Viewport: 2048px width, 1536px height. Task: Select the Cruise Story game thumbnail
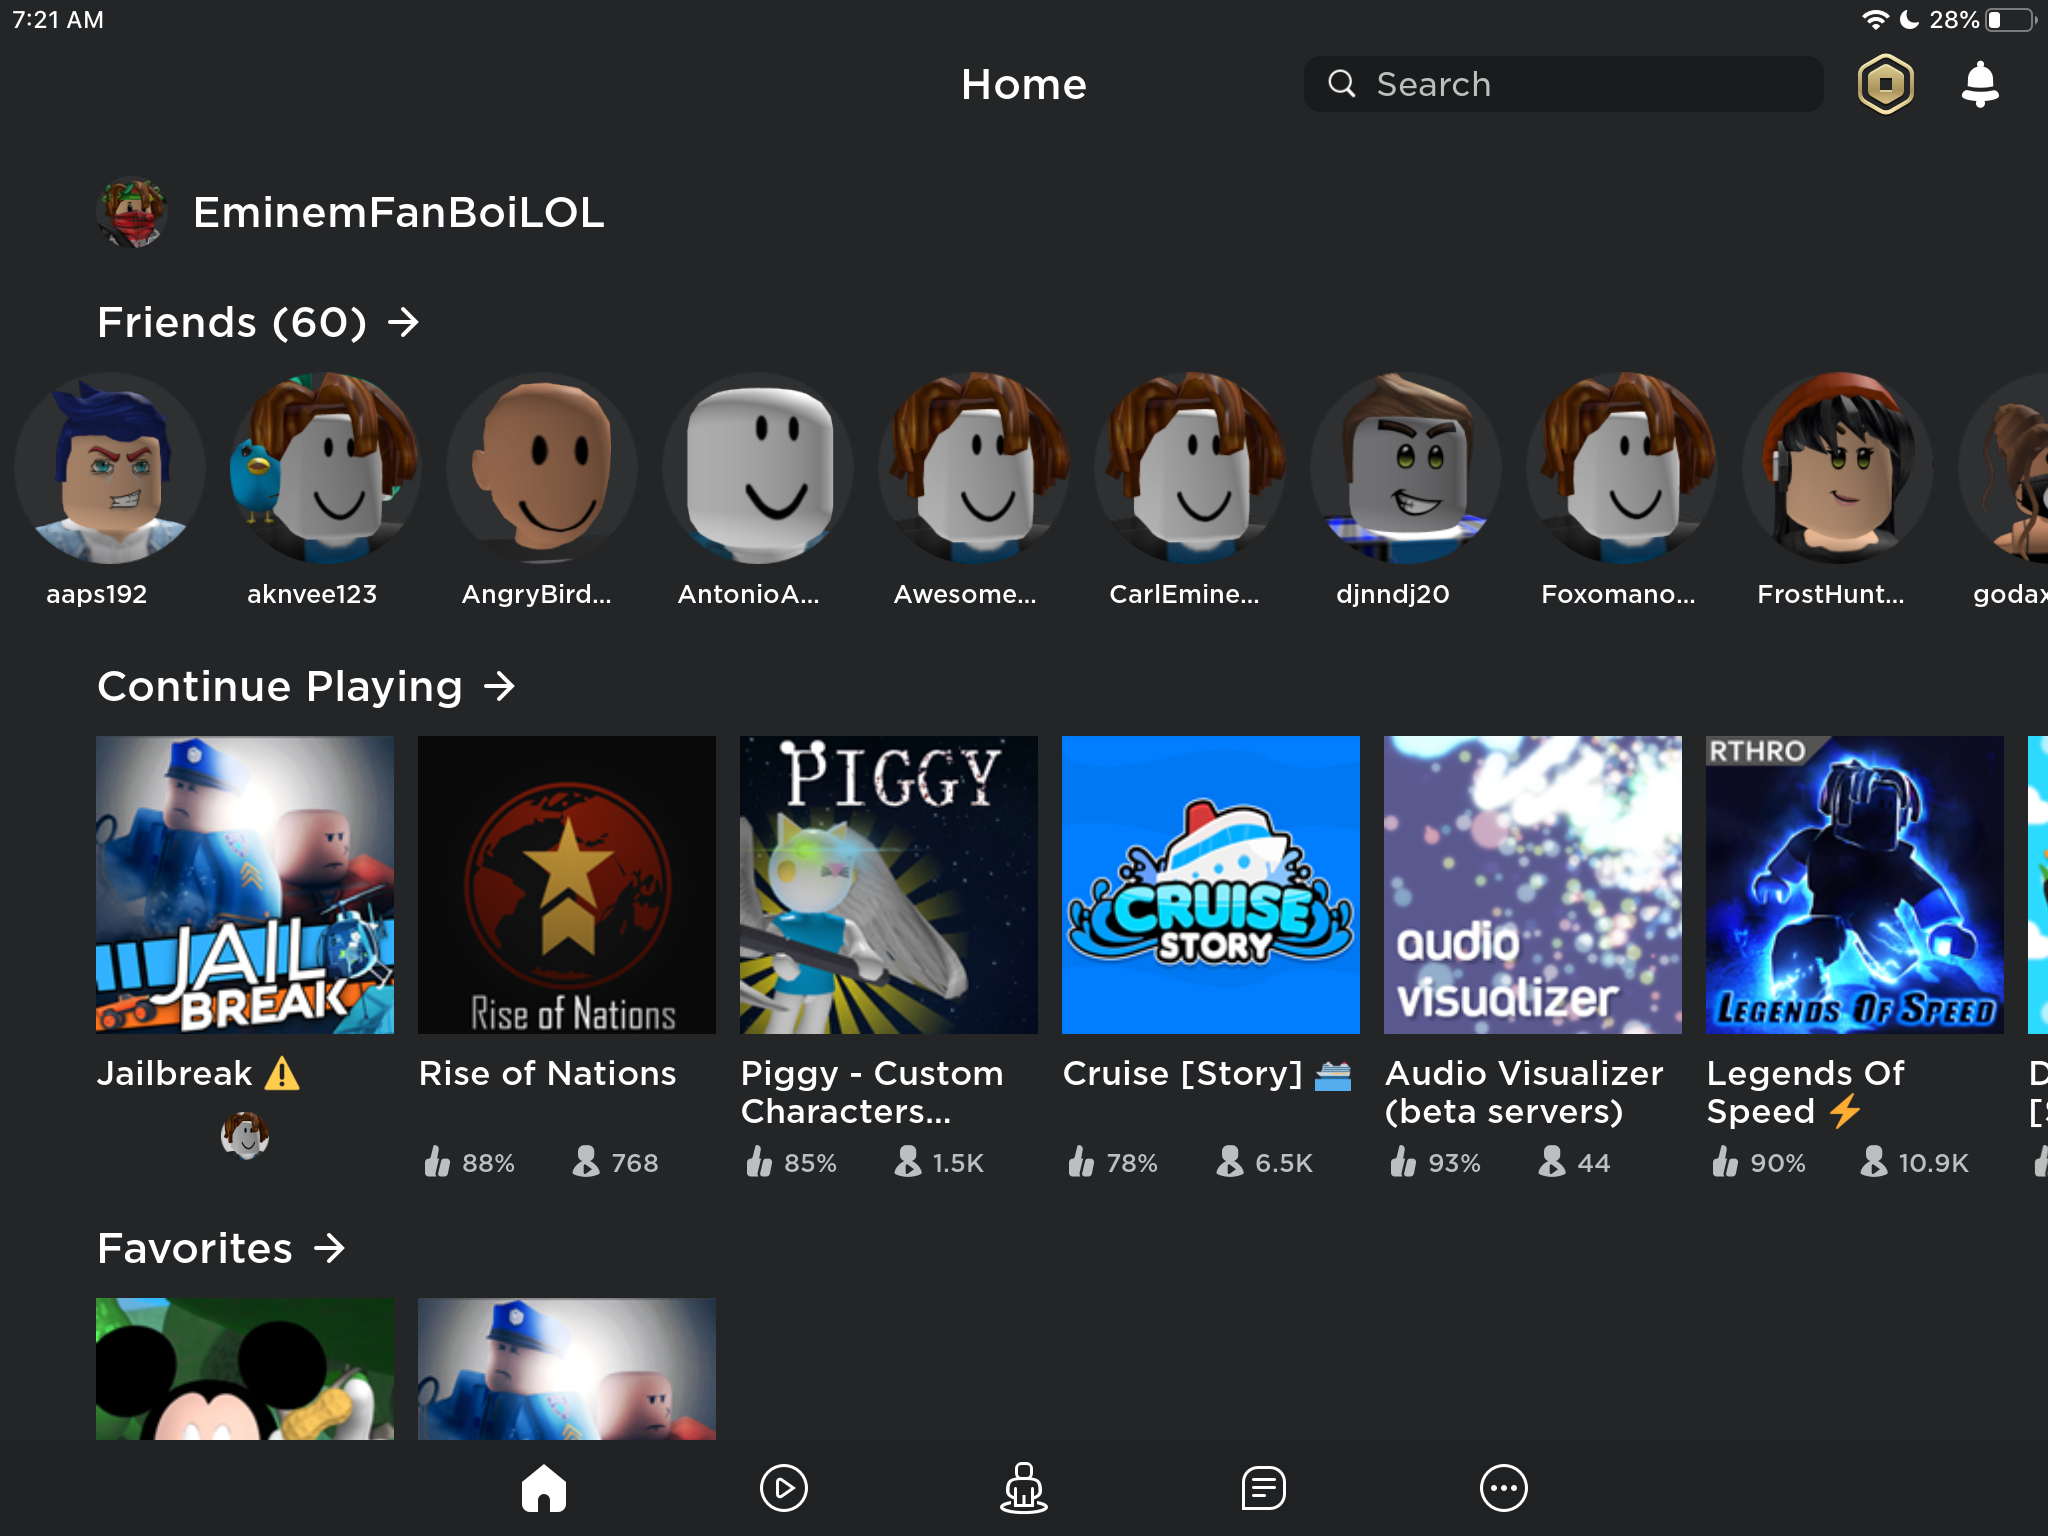click(x=1209, y=884)
